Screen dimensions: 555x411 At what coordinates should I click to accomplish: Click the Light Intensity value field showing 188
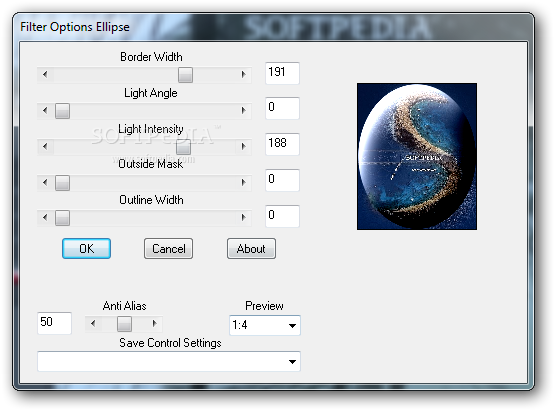[282, 144]
